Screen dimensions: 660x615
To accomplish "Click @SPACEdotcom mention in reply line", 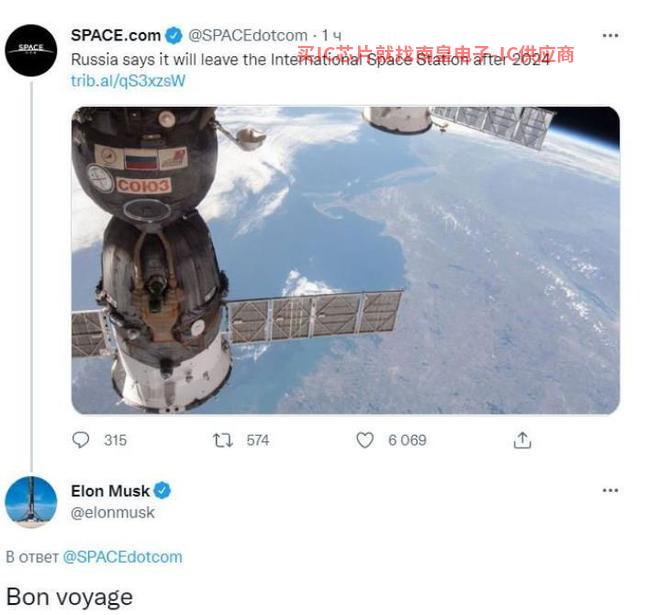I will coord(122,557).
